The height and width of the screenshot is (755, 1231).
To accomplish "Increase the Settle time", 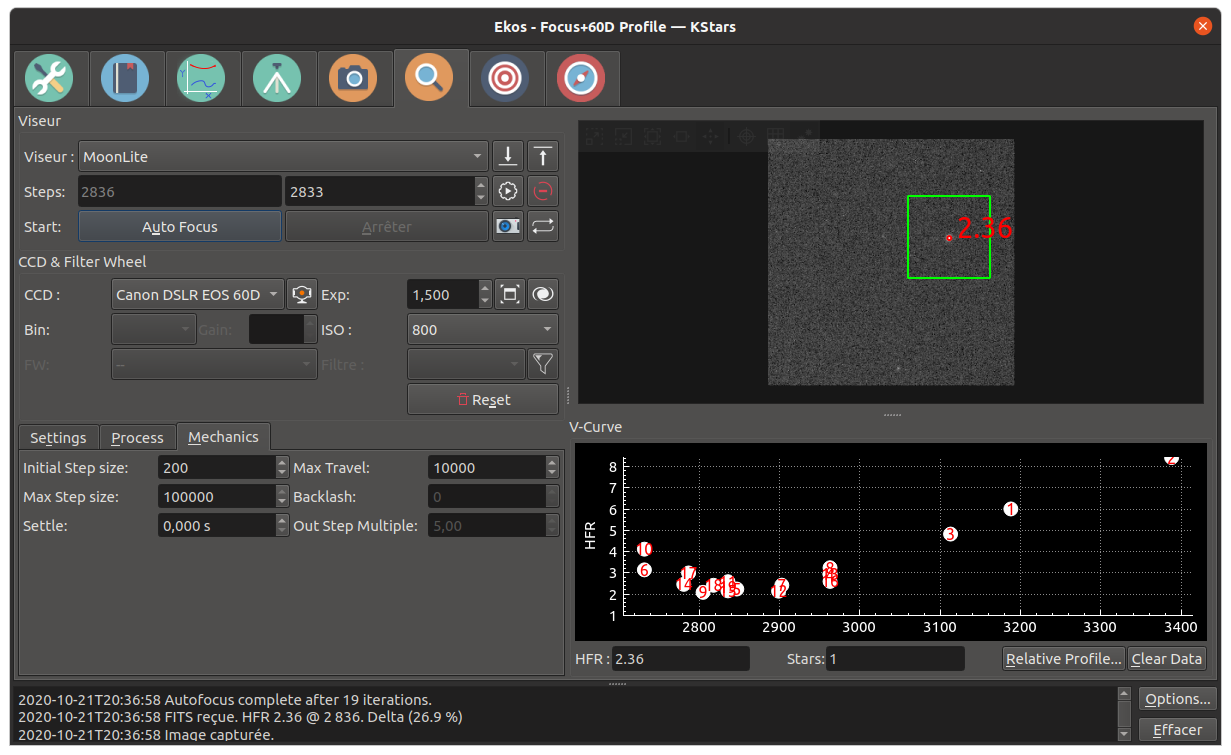I will pos(282,520).
